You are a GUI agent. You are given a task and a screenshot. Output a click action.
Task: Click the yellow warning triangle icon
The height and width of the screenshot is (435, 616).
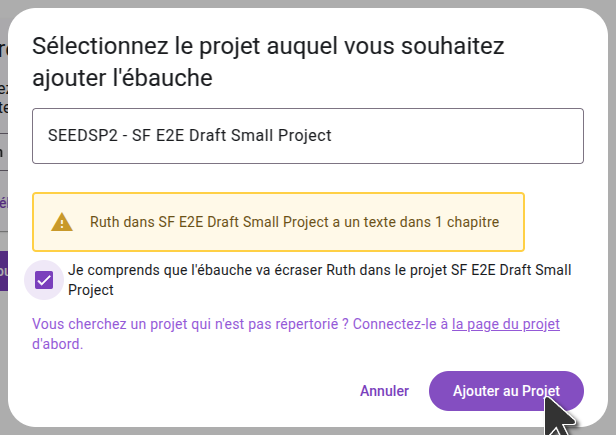(x=62, y=221)
